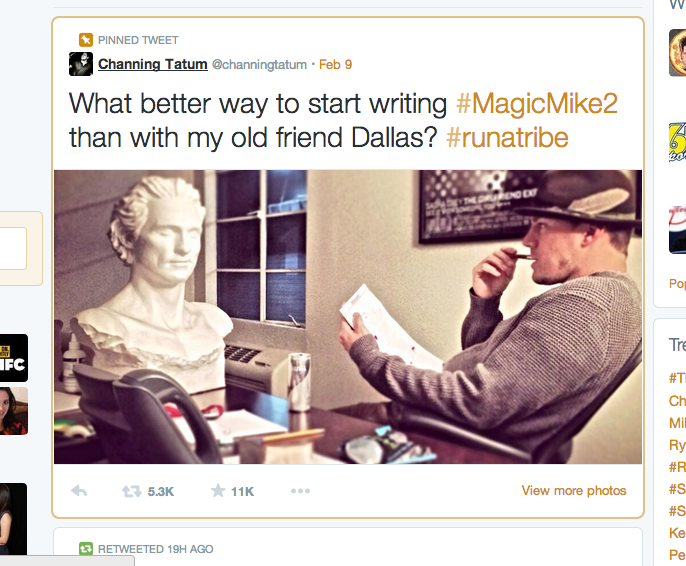Open the more options ellipsis
This screenshot has width=686, height=566.
tap(300, 491)
